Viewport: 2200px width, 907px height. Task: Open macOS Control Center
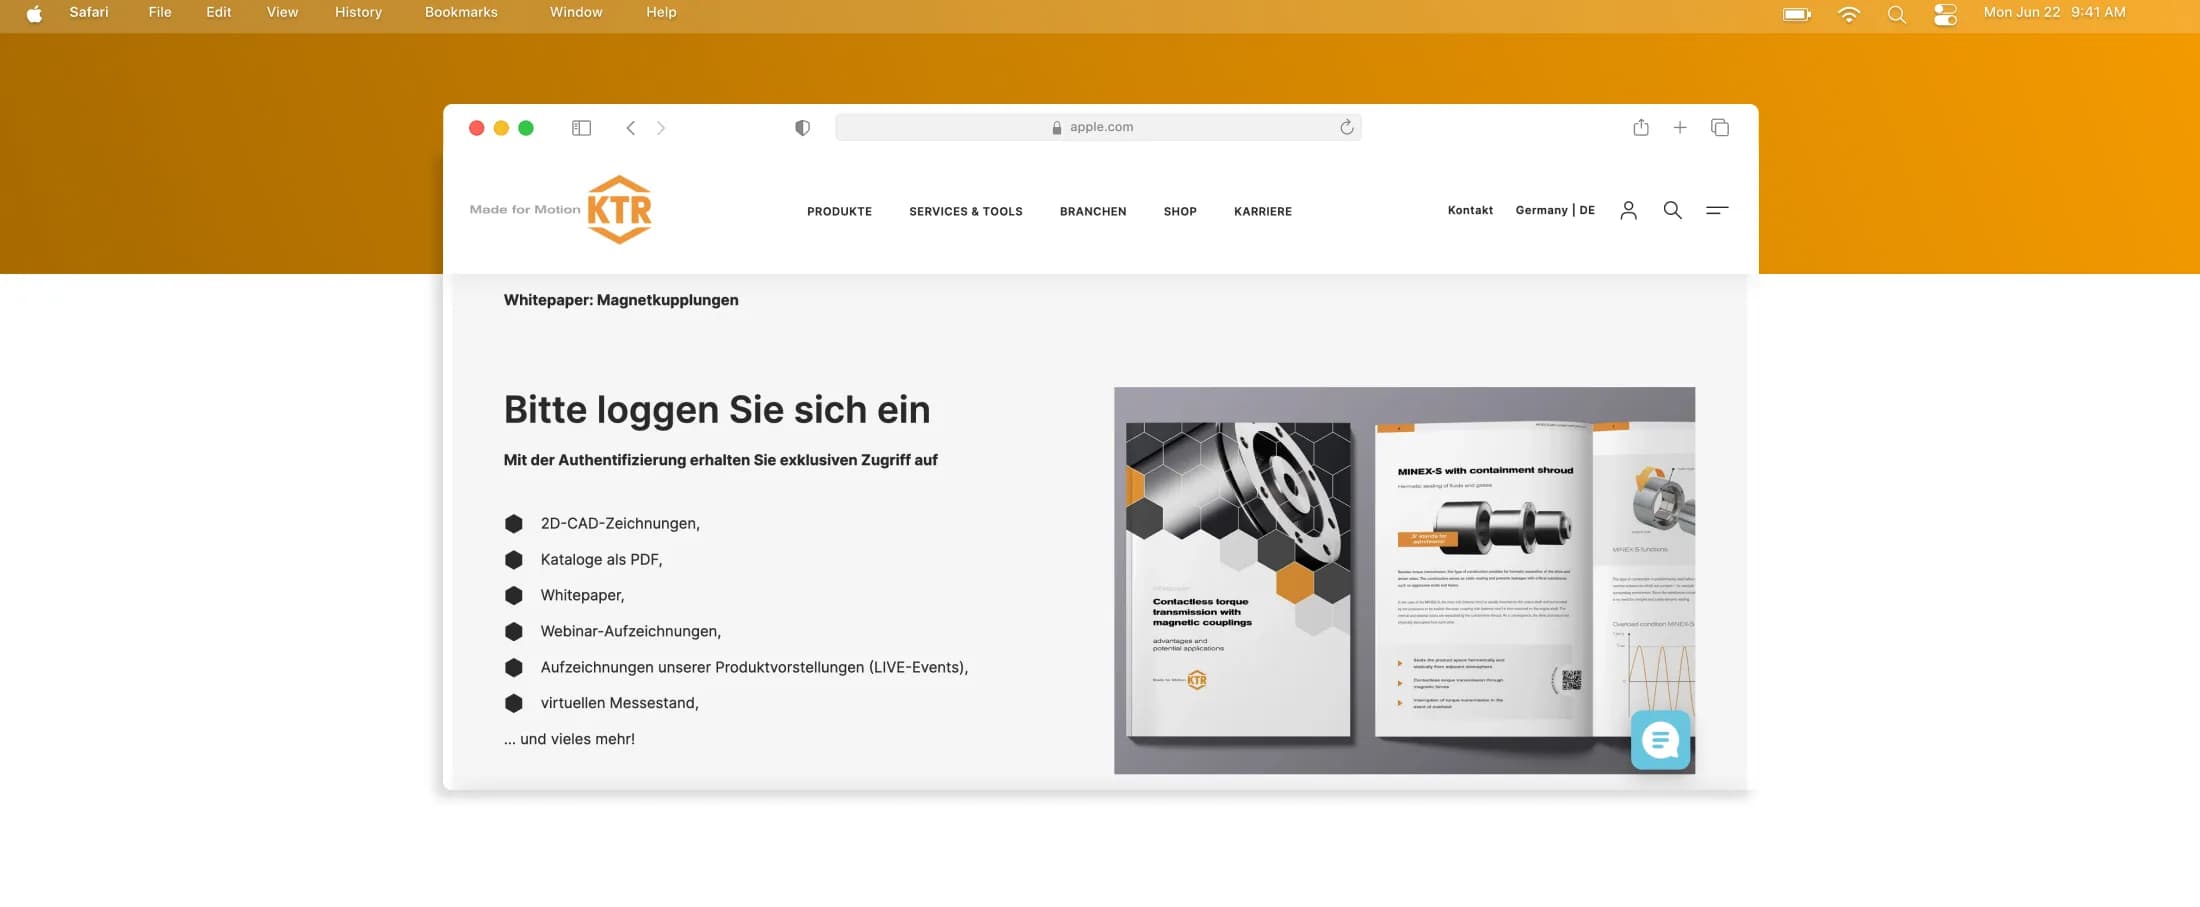tap(1945, 13)
